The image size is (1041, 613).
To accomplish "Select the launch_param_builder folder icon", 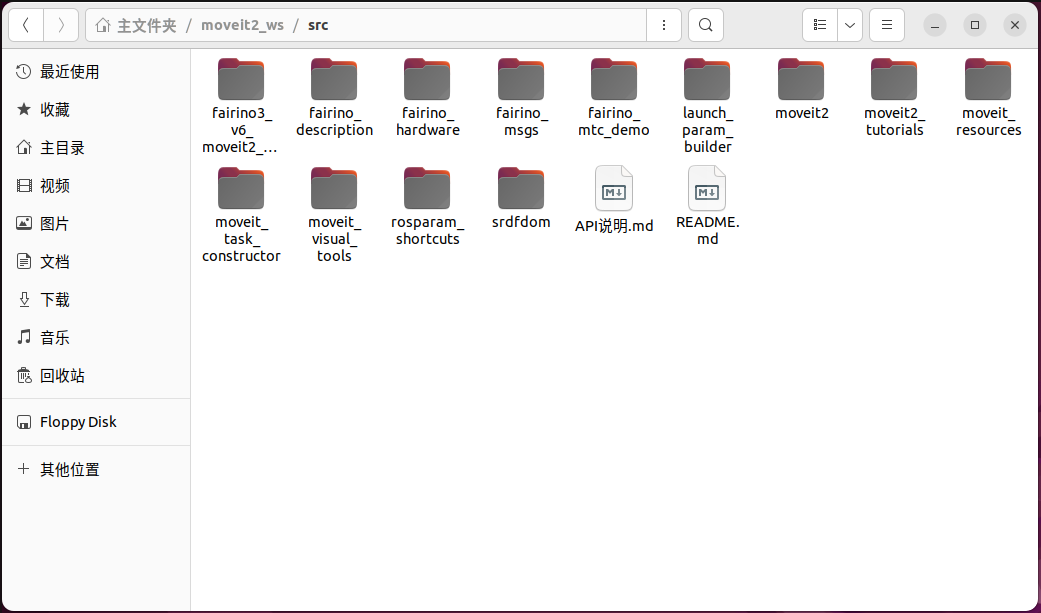I will [707, 79].
